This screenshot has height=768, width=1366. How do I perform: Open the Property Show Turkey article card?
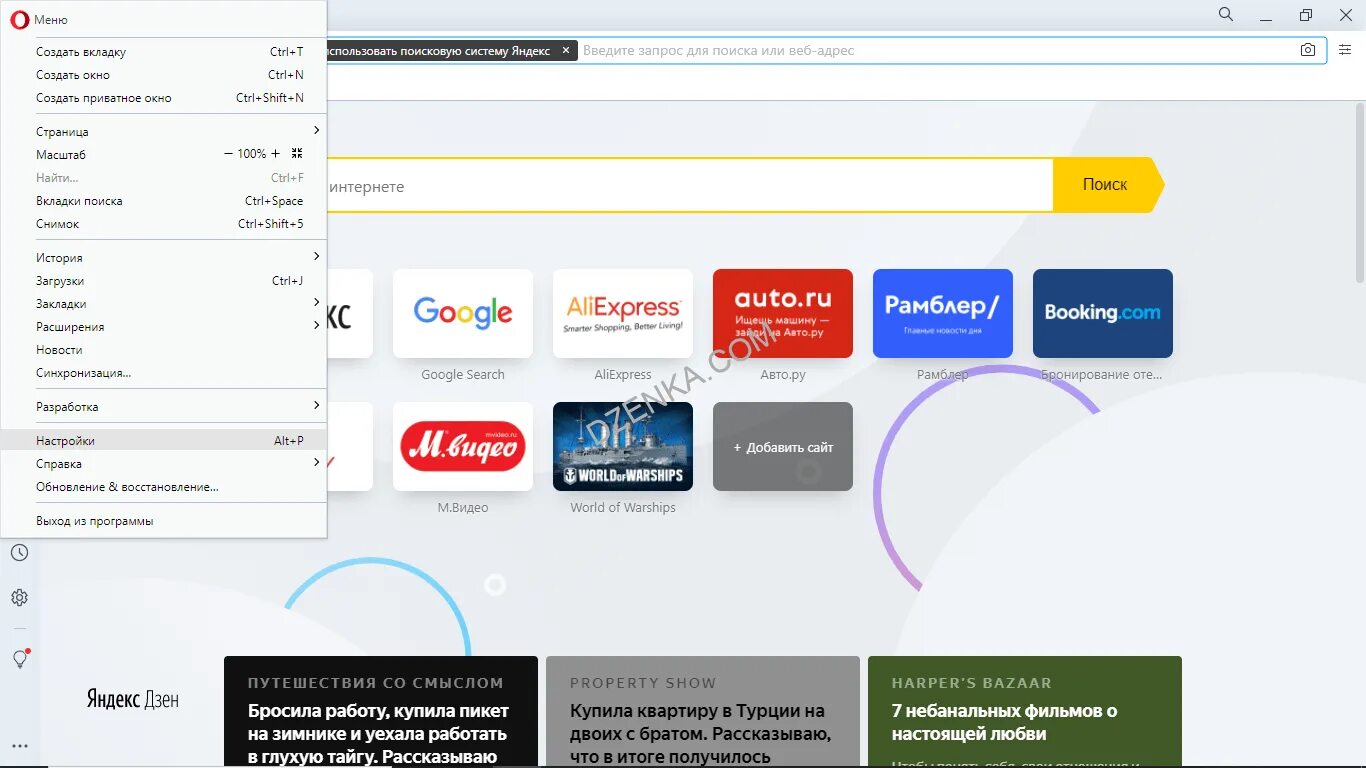coord(703,712)
